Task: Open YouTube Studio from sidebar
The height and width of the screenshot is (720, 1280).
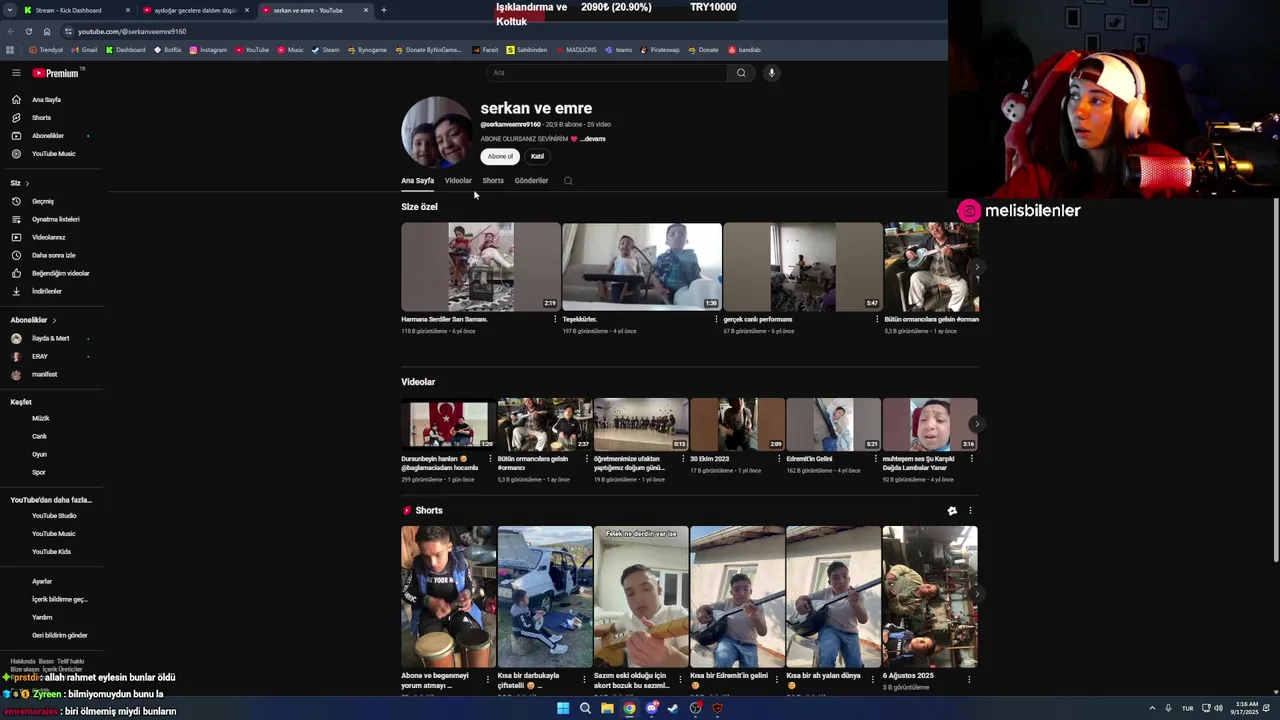Action: click(54, 516)
